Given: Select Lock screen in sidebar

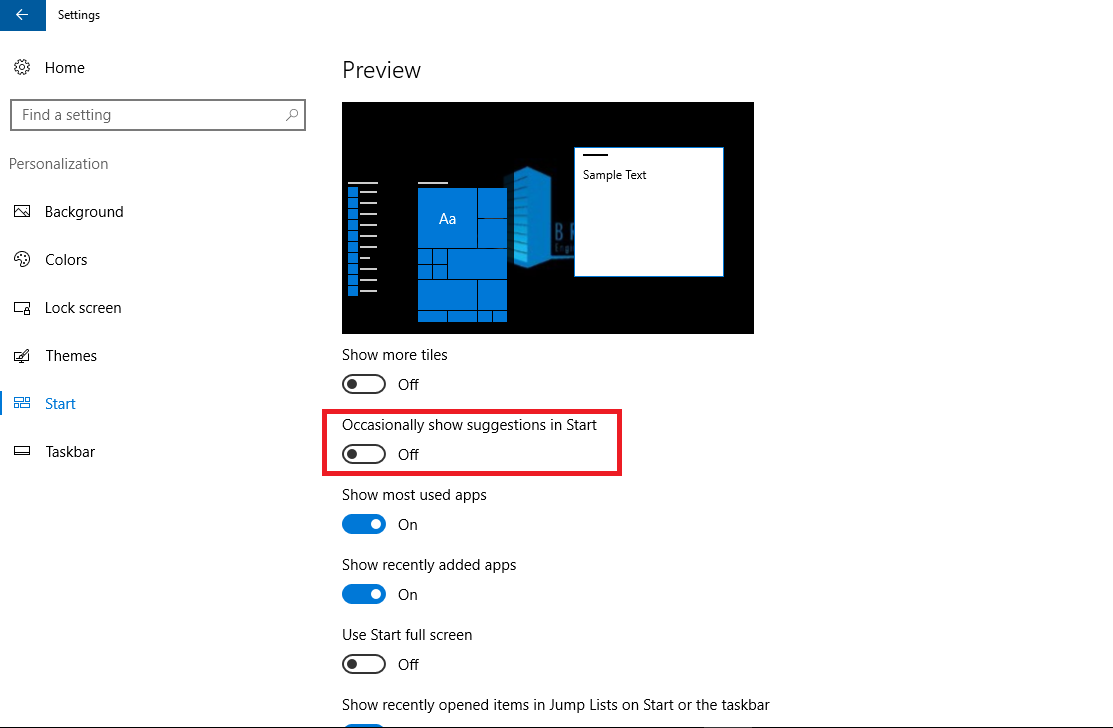Looking at the screenshot, I should [x=83, y=308].
